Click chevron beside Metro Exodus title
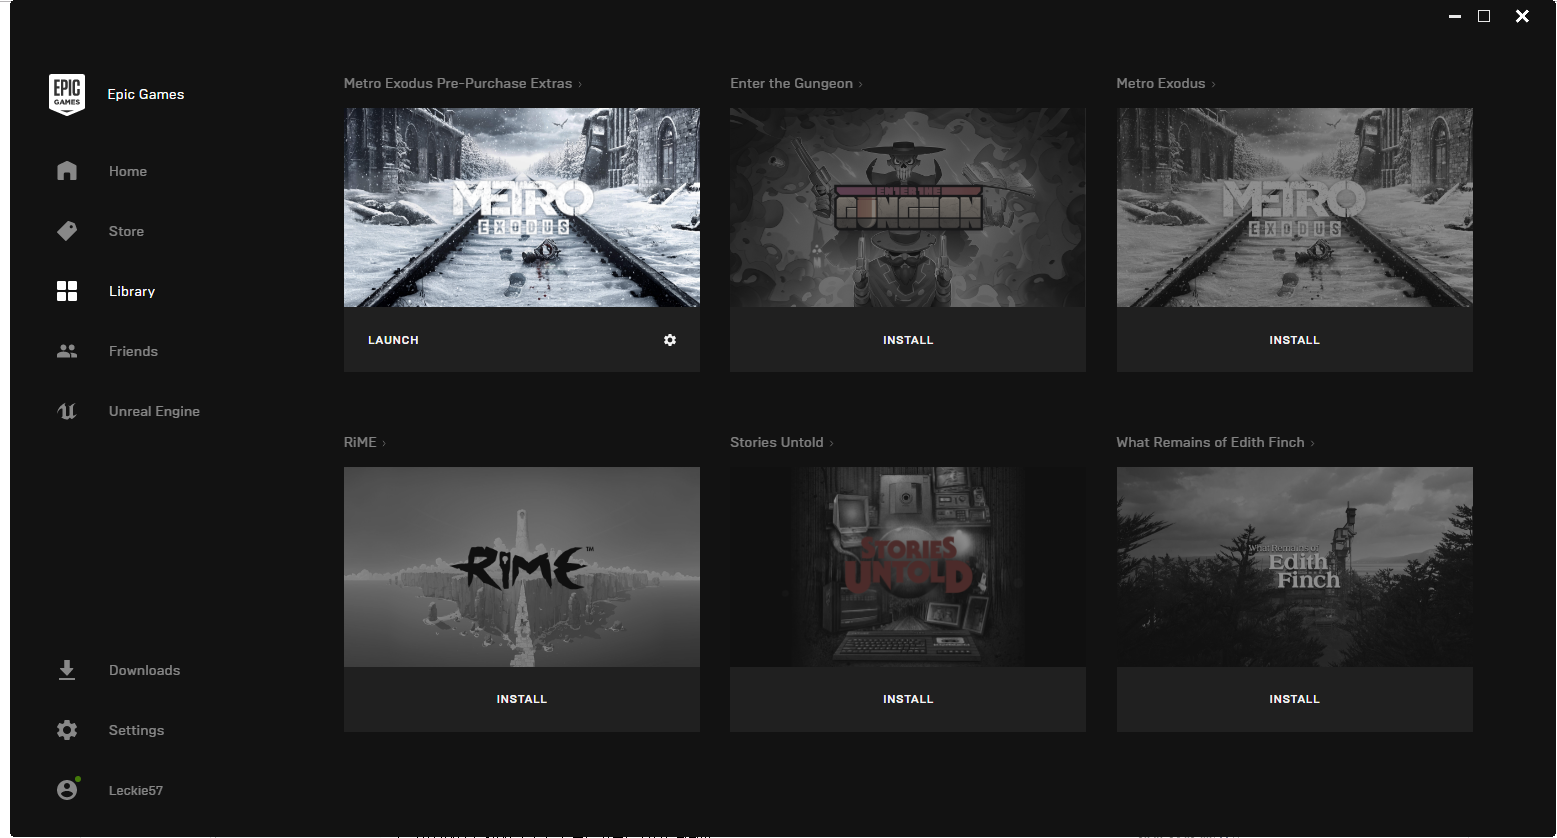Screen dimensions: 1557x838 coord(1213,84)
